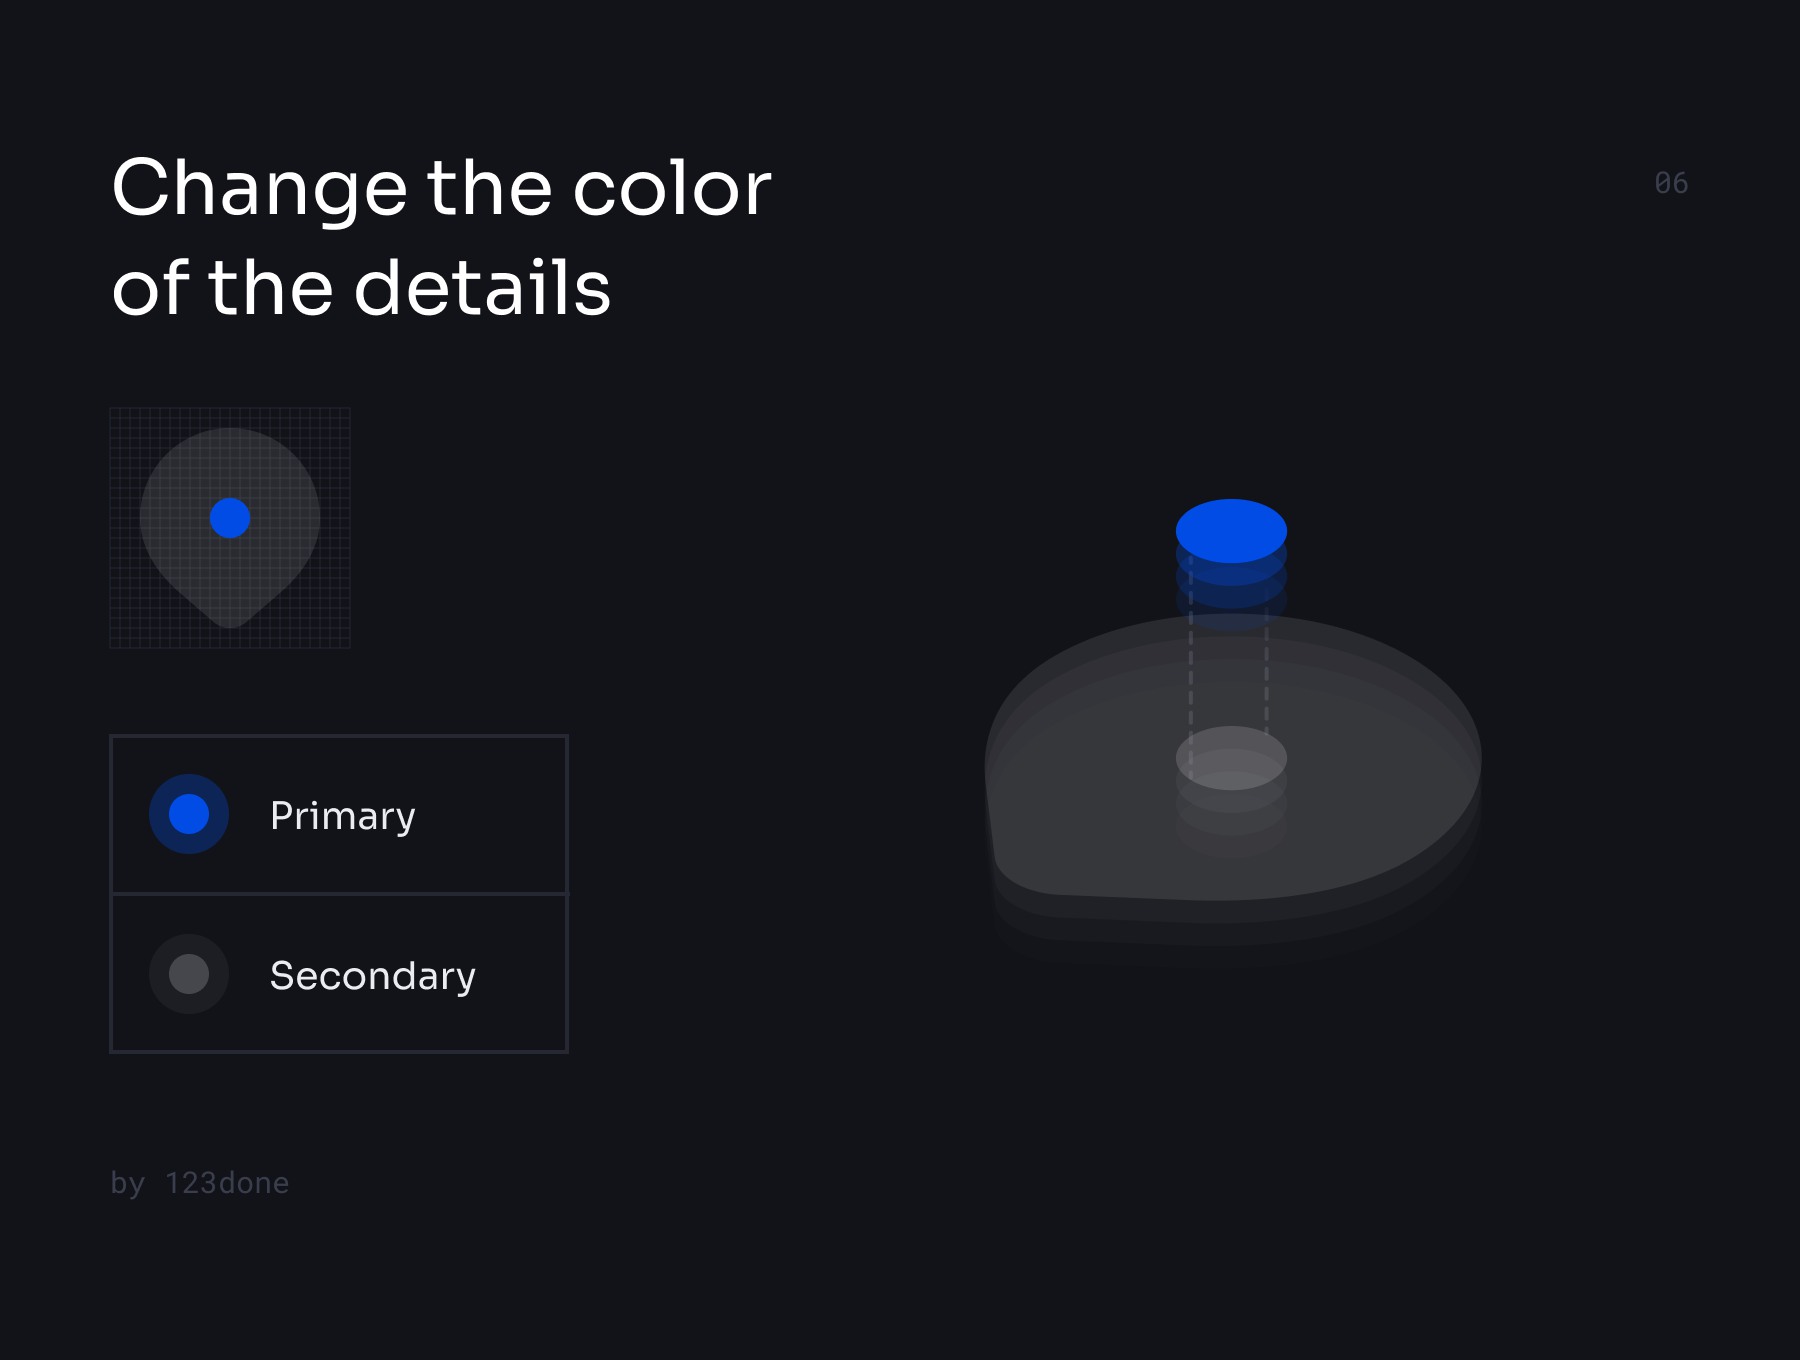
Task: Select the Primary blue radio button
Action: tap(189, 814)
